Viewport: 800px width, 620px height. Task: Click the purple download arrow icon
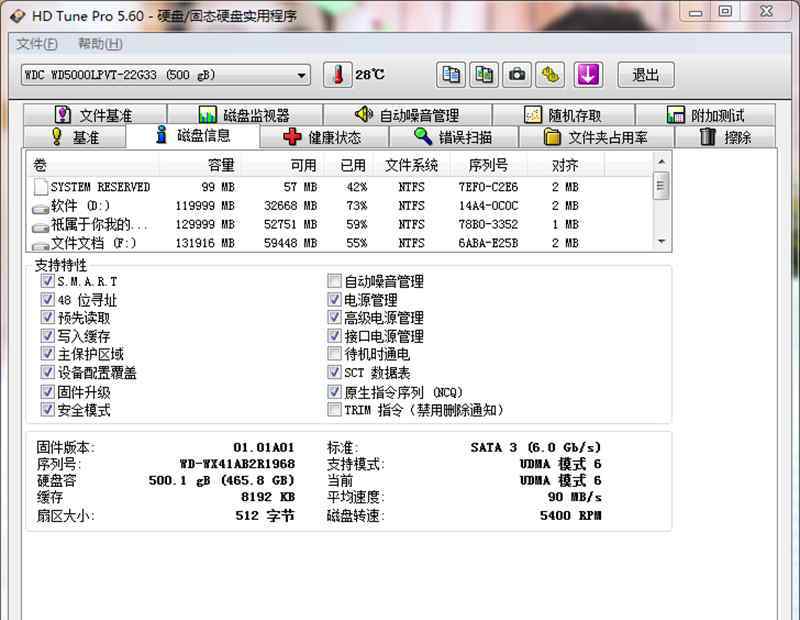pyautogui.click(x=588, y=75)
